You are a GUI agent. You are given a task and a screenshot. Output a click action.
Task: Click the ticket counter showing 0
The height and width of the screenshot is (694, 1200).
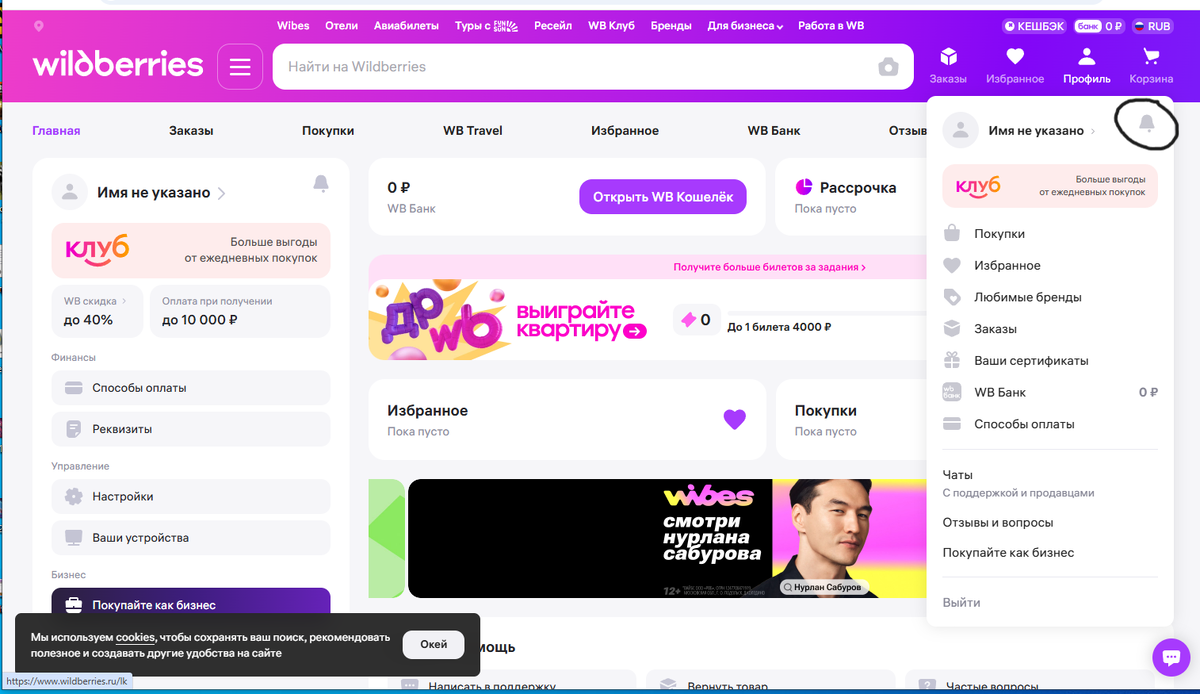click(x=696, y=320)
